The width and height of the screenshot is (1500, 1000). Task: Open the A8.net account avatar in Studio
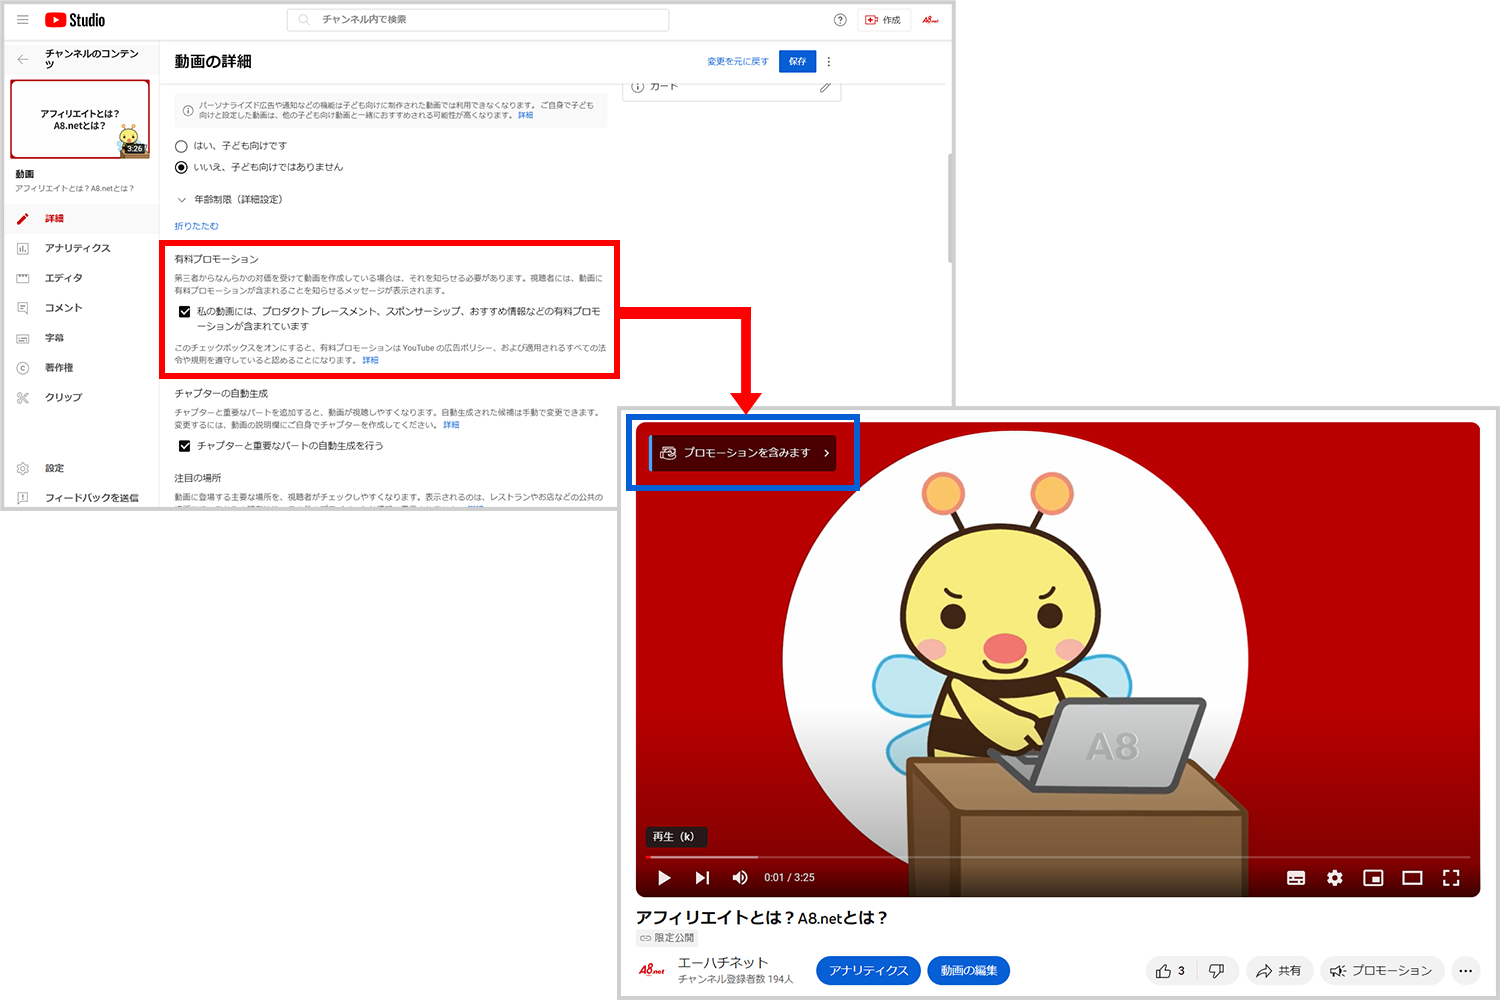pos(930,20)
